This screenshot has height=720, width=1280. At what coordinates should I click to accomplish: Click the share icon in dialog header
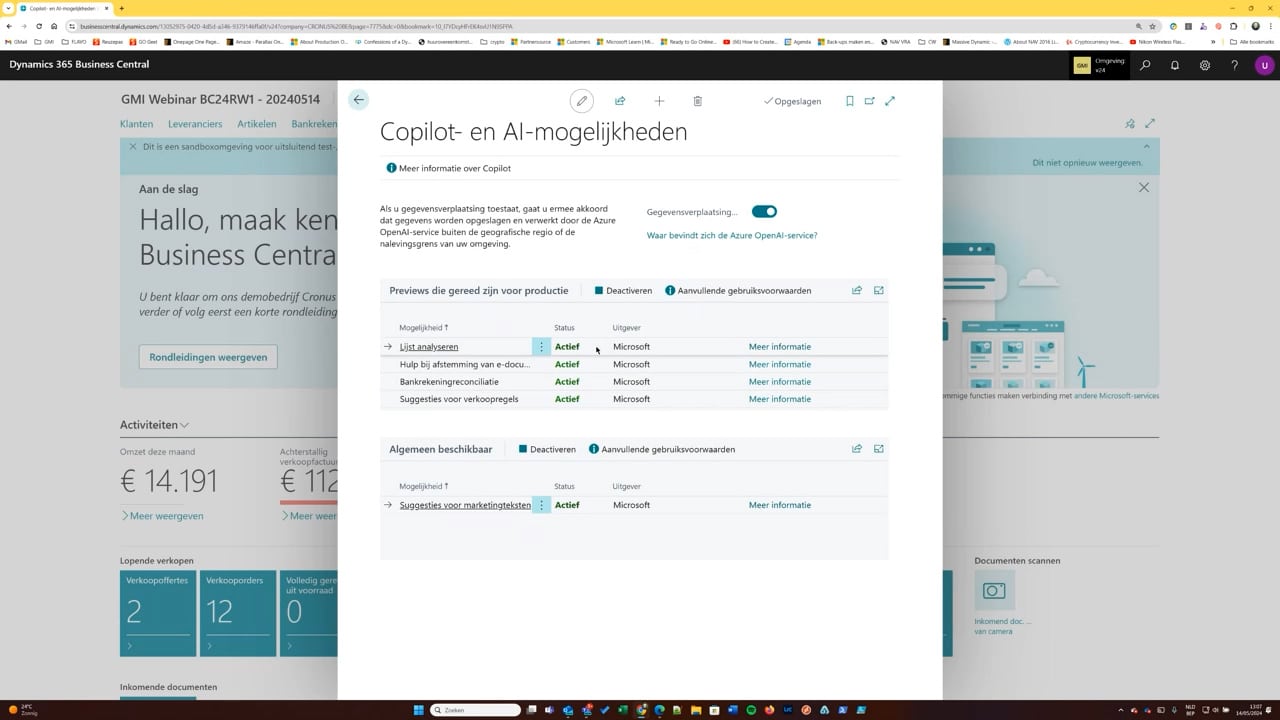pos(620,101)
